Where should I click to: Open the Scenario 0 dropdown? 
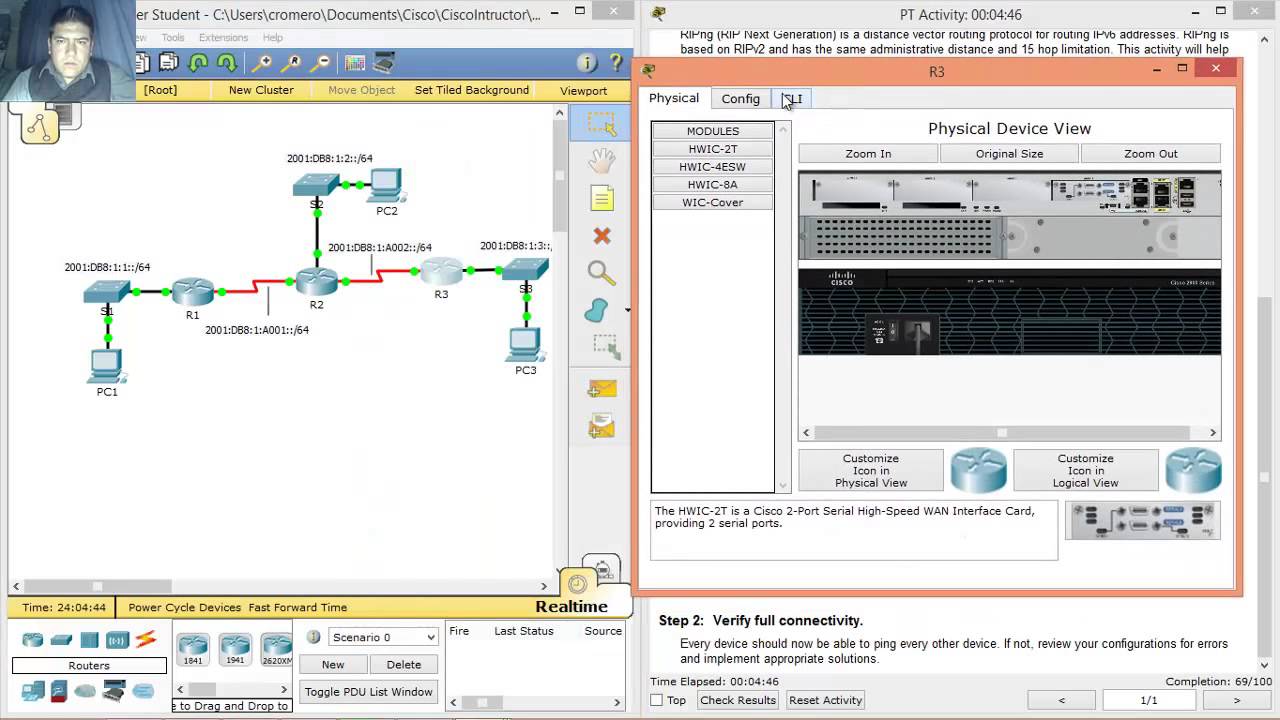(383, 637)
